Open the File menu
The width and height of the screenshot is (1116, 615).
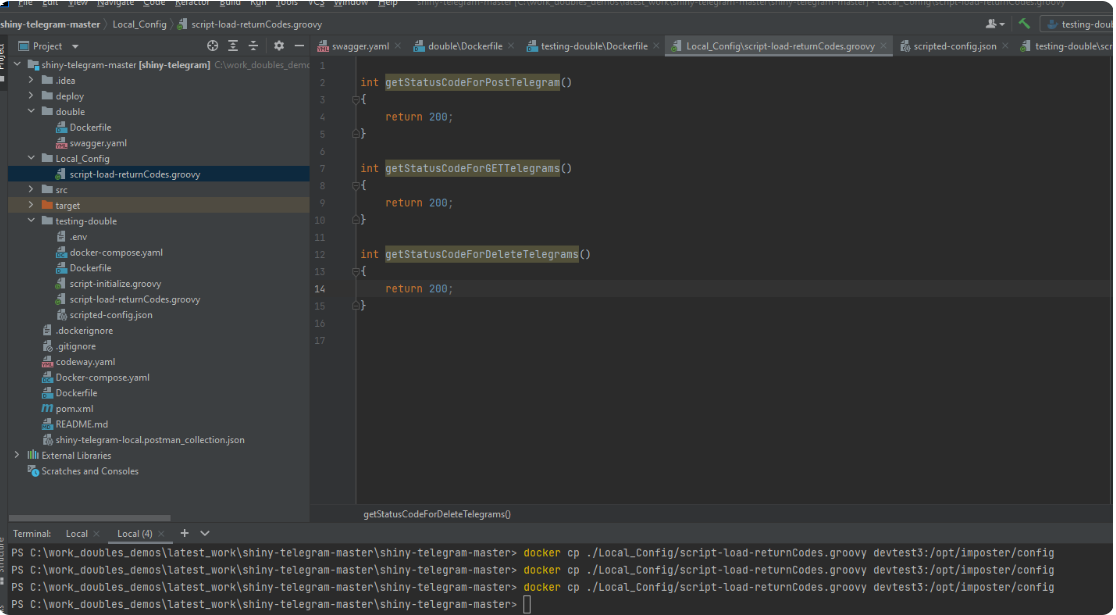pyautogui.click(x=24, y=3)
